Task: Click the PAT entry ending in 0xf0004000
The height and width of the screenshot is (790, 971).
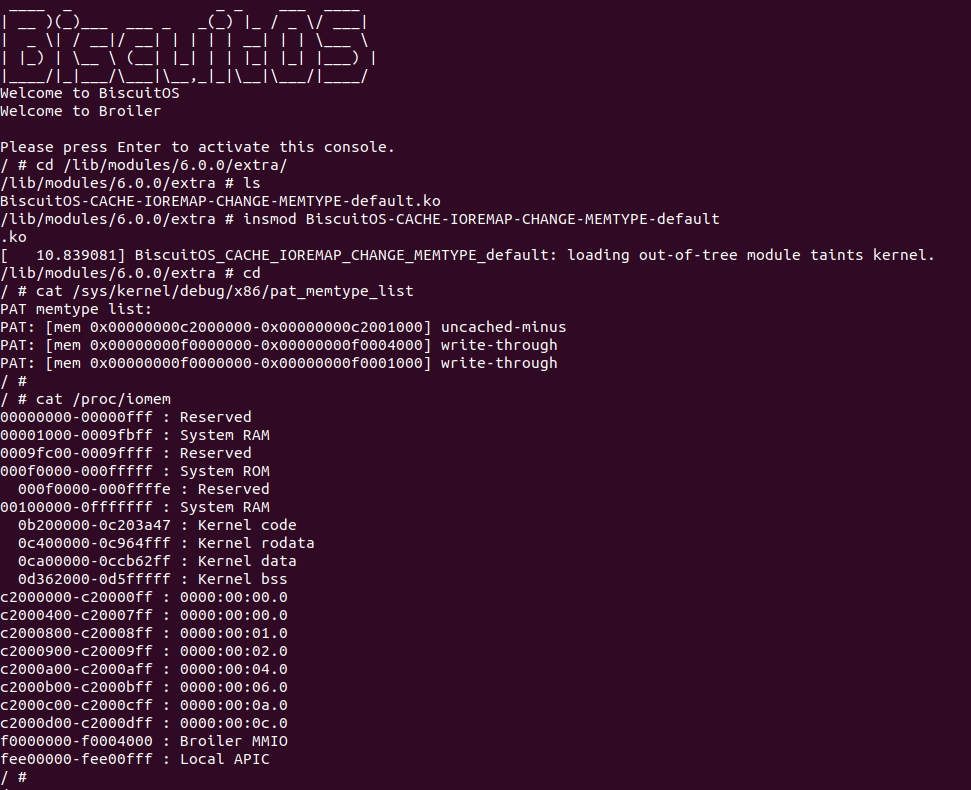Action: [278, 345]
